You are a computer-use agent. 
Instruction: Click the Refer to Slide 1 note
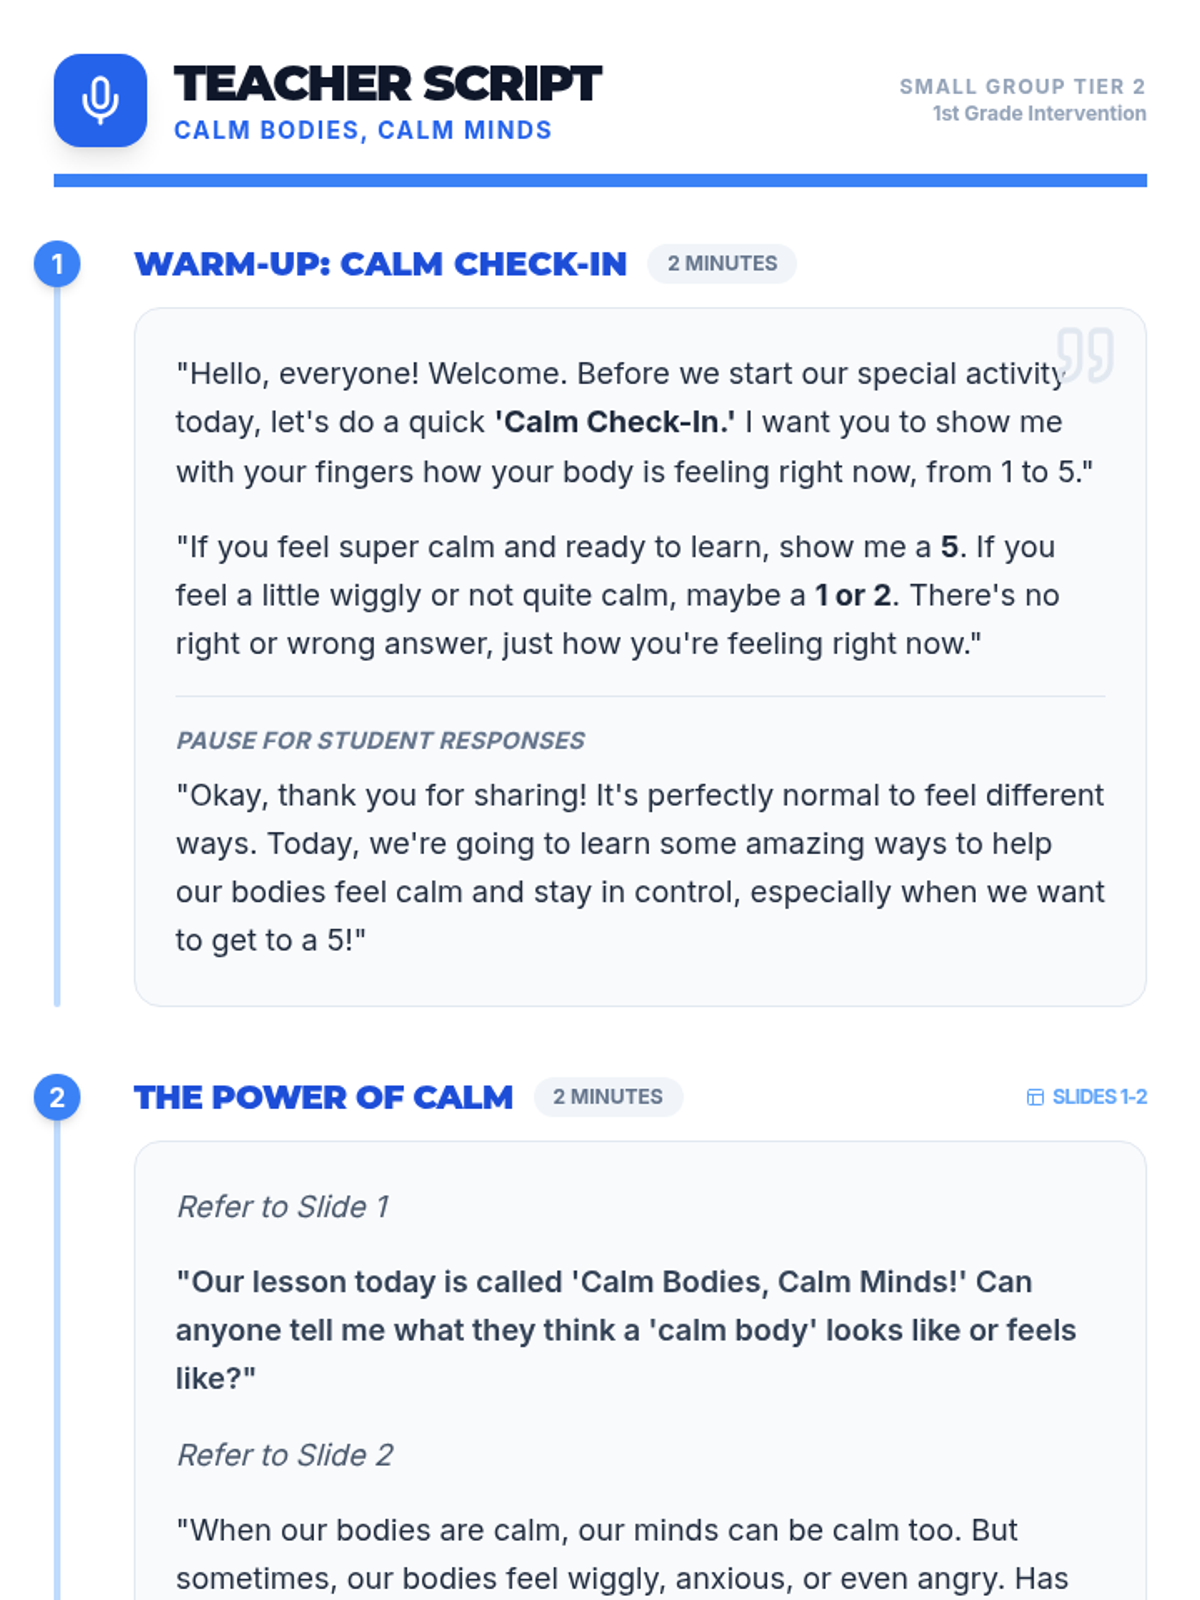pos(283,1207)
